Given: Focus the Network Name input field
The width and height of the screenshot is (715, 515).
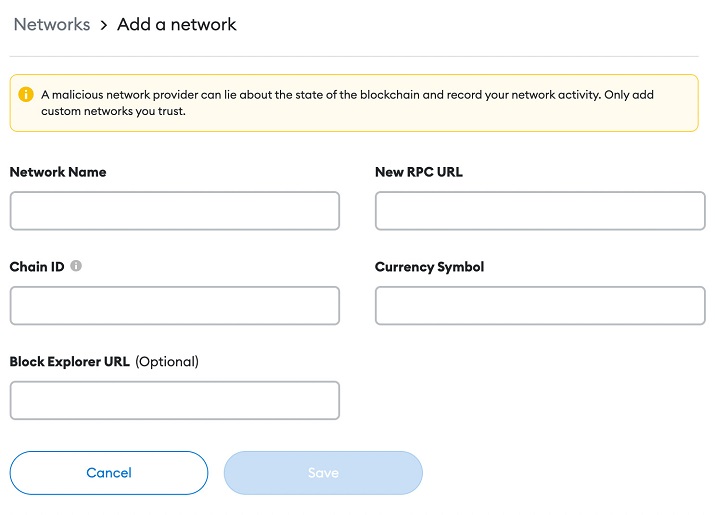Looking at the screenshot, I should 175,211.
